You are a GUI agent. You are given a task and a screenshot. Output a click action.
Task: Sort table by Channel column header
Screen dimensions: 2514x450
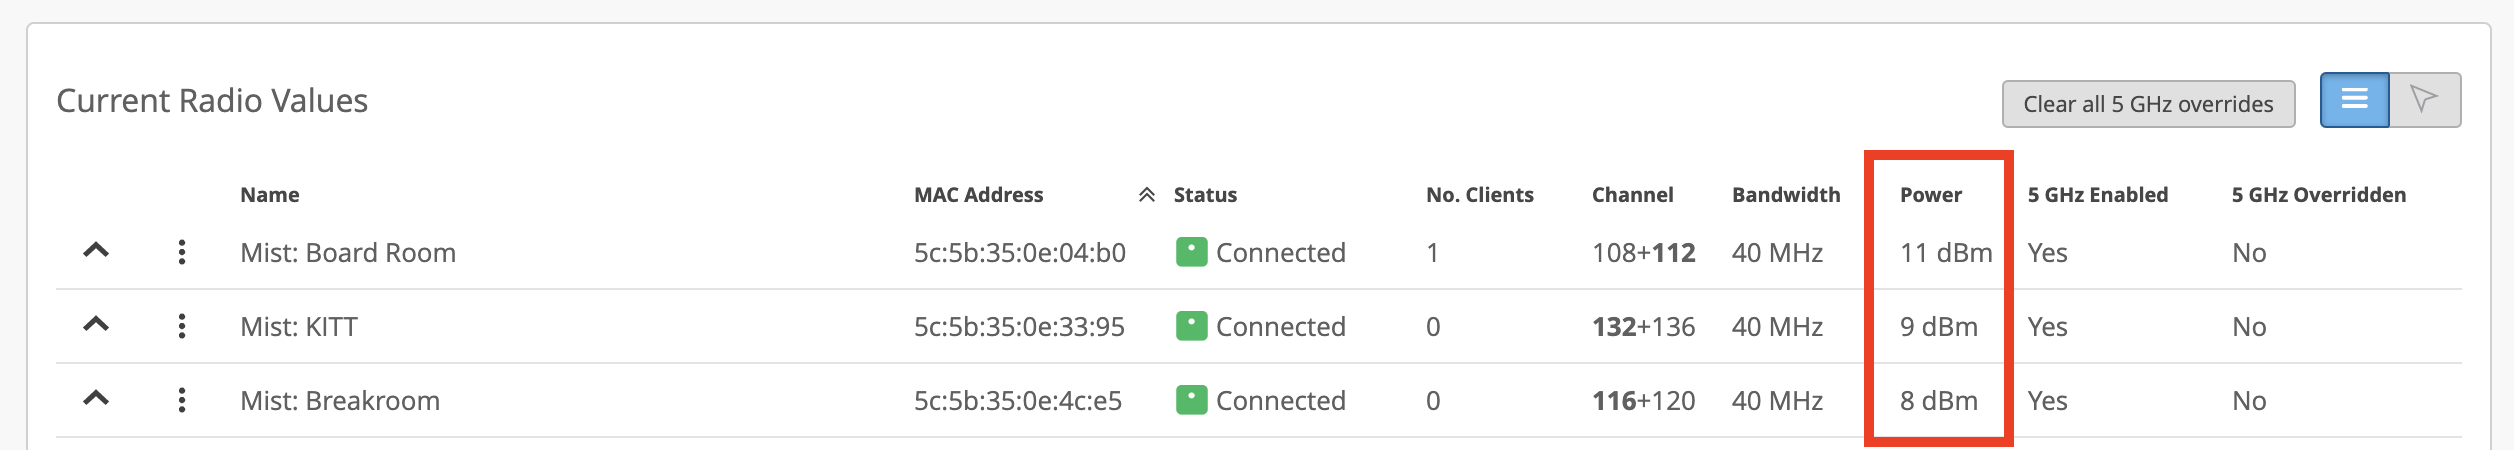(x=1632, y=195)
